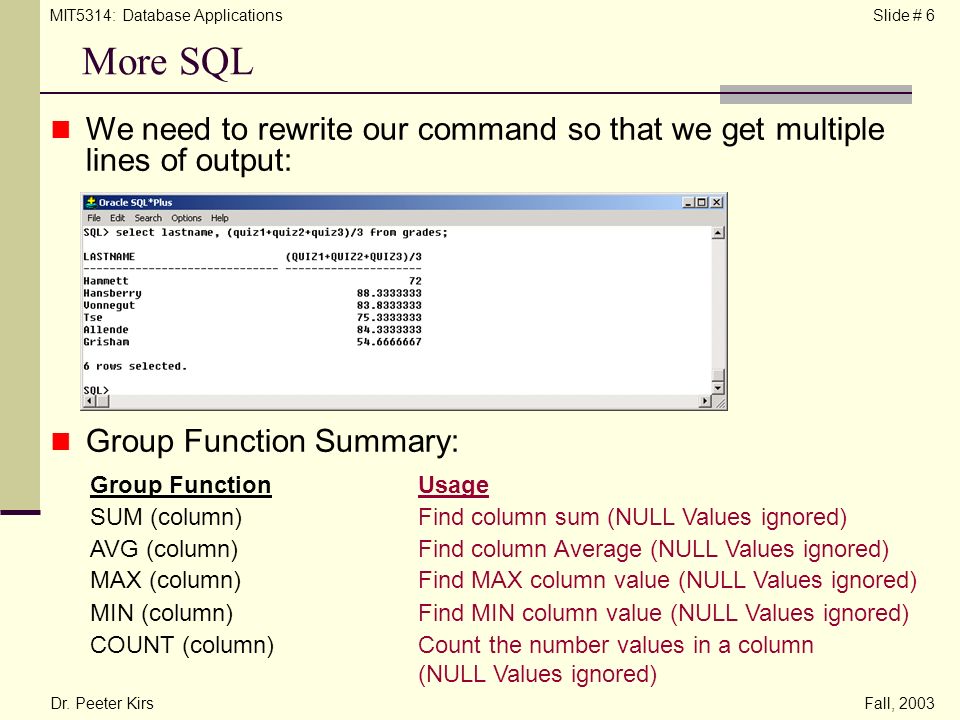Minimize the Oracle SQL*Plus window
The width and height of the screenshot is (960, 720).
[688, 202]
